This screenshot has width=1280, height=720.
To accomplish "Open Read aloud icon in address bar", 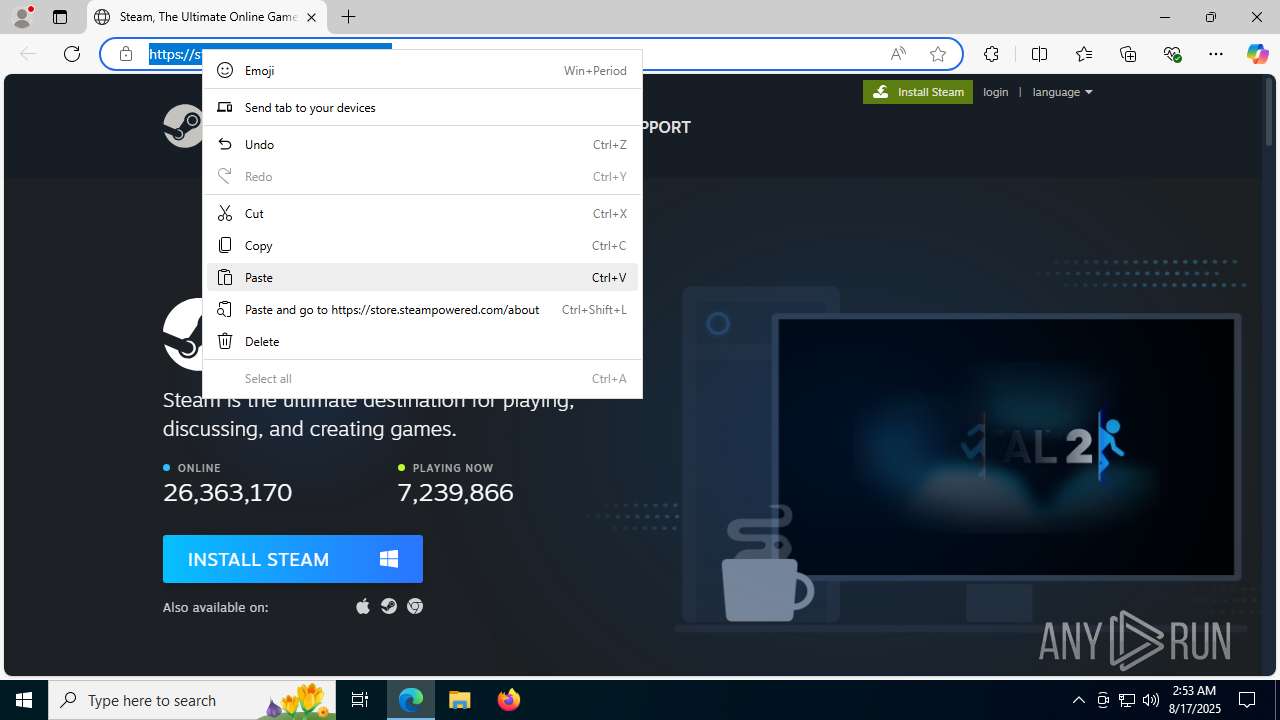I will click(898, 54).
